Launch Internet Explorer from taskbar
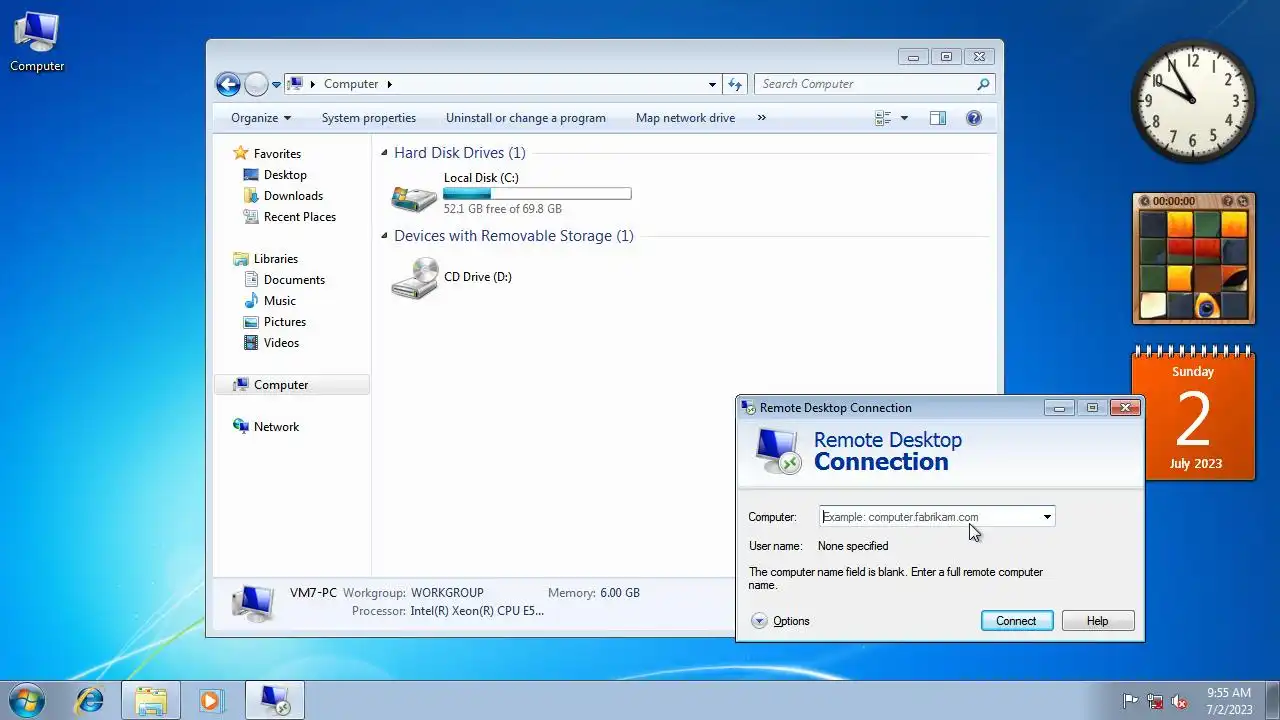The height and width of the screenshot is (720, 1280). click(90, 700)
